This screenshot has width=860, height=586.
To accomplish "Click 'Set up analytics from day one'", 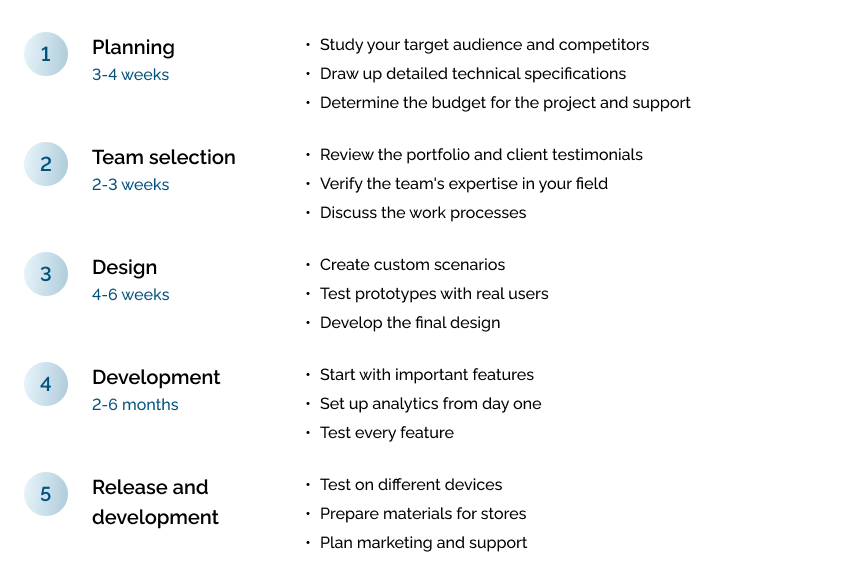I will 430,404.
